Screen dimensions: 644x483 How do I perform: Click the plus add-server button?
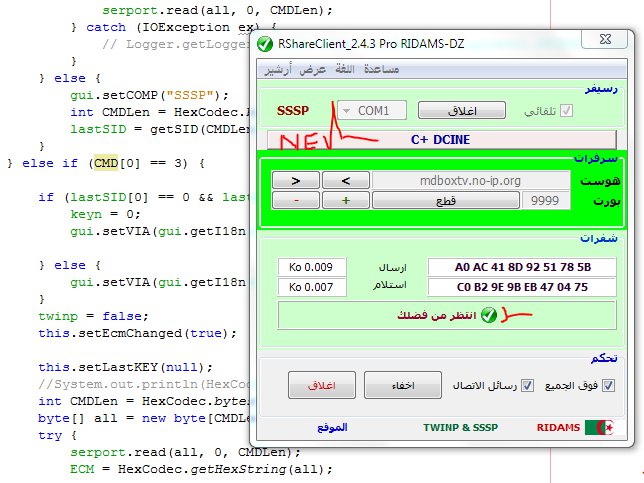346,200
